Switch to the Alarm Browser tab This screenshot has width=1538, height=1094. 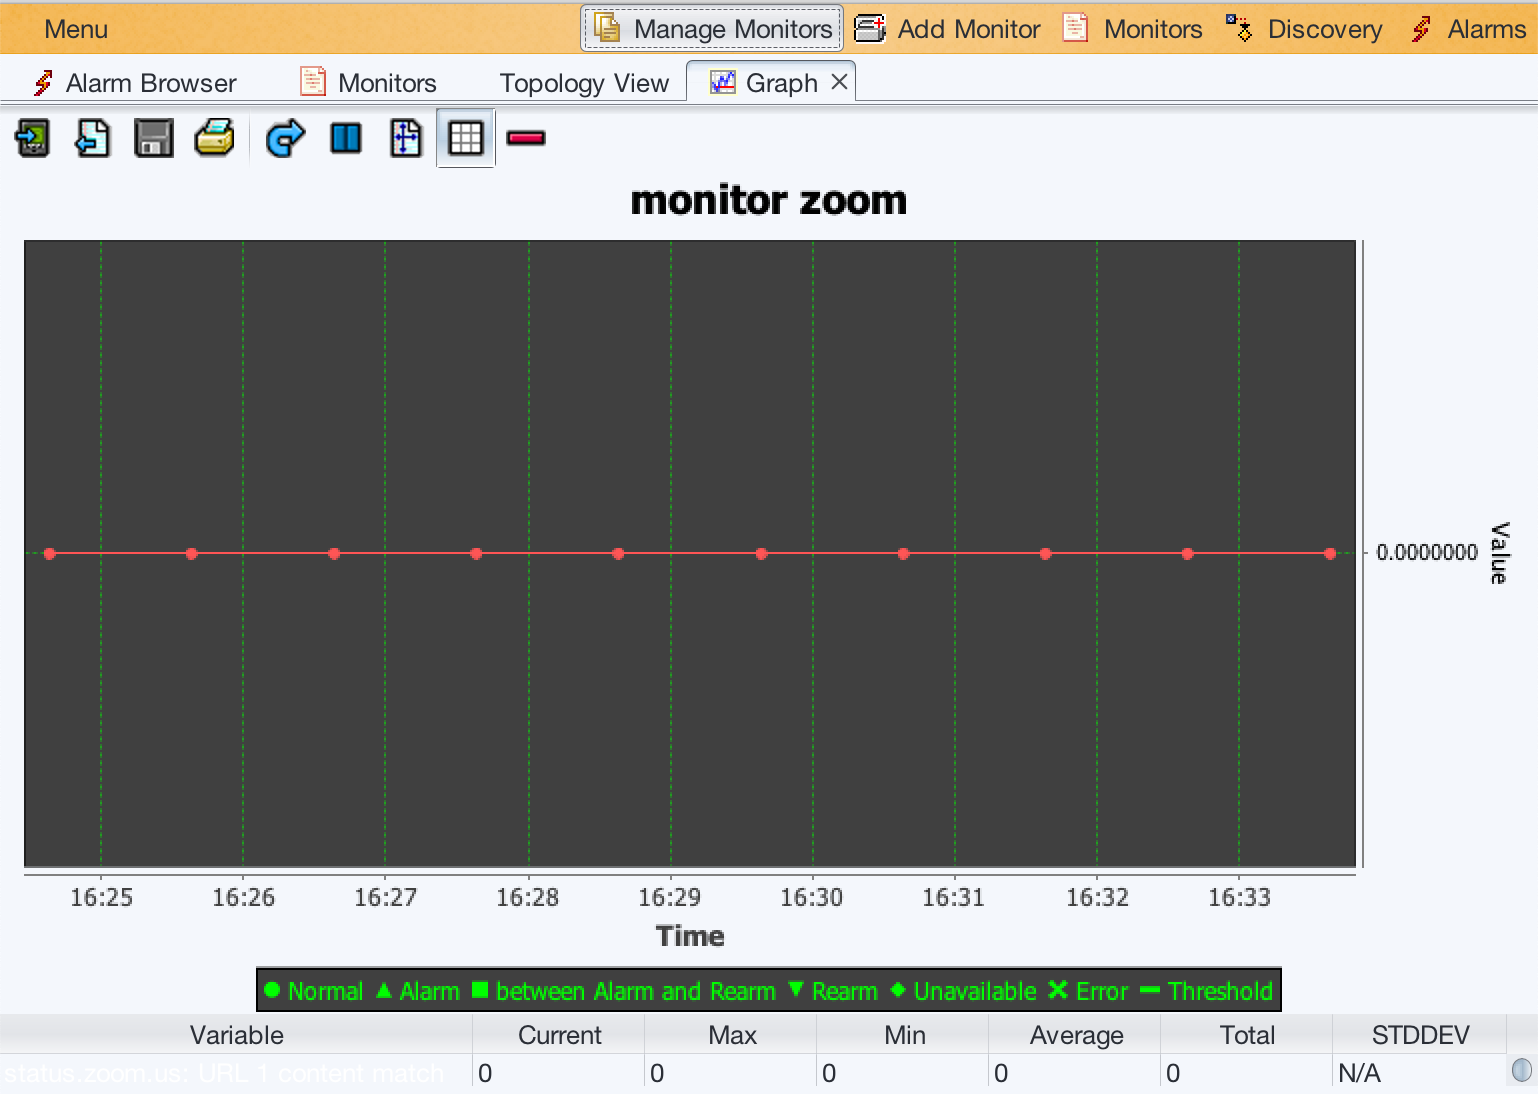click(x=135, y=83)
